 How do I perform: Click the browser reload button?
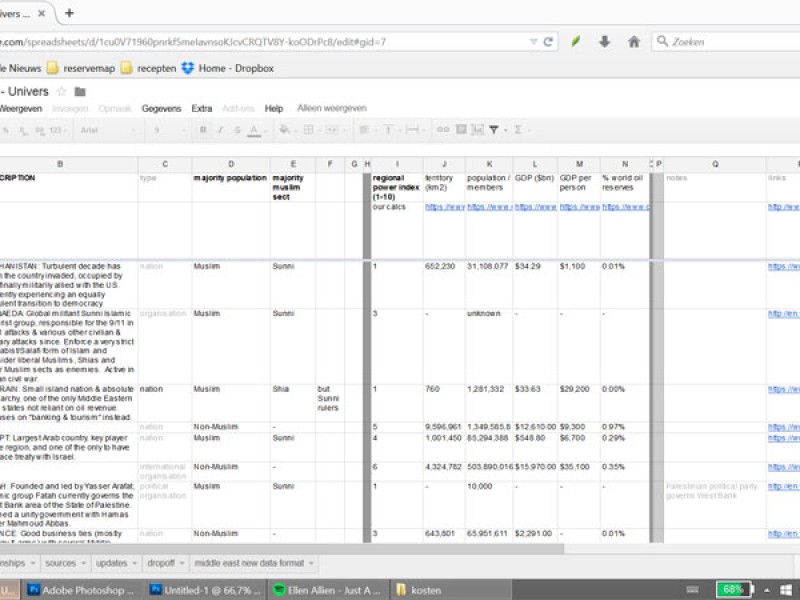point(549,42)
